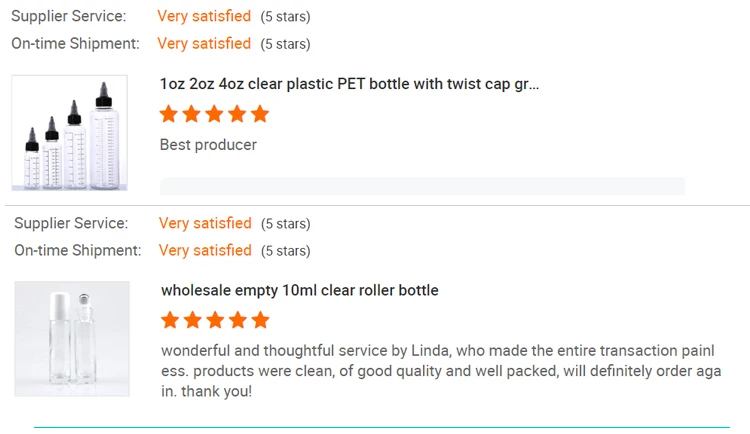Viewport: 750px width, 434px height.
Task: Click first star of roller bottle review rating
Action: pos(171,320)
